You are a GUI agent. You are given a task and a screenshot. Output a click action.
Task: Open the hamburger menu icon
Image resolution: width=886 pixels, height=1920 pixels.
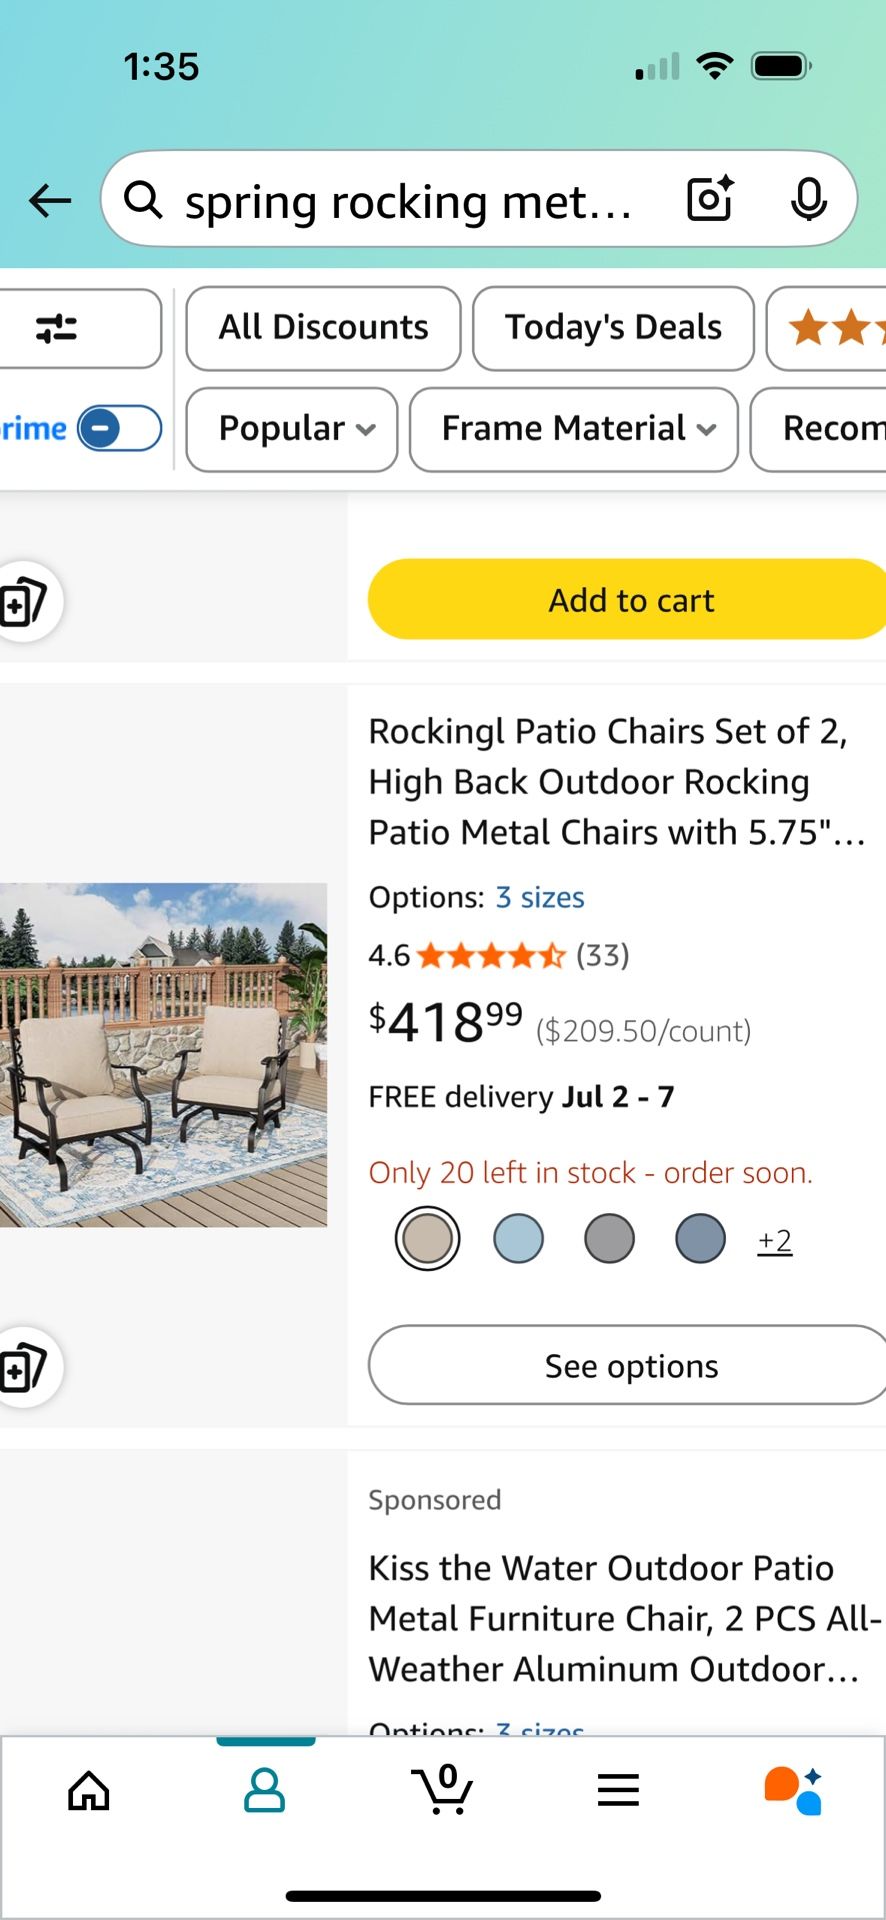click(618, 1790)
